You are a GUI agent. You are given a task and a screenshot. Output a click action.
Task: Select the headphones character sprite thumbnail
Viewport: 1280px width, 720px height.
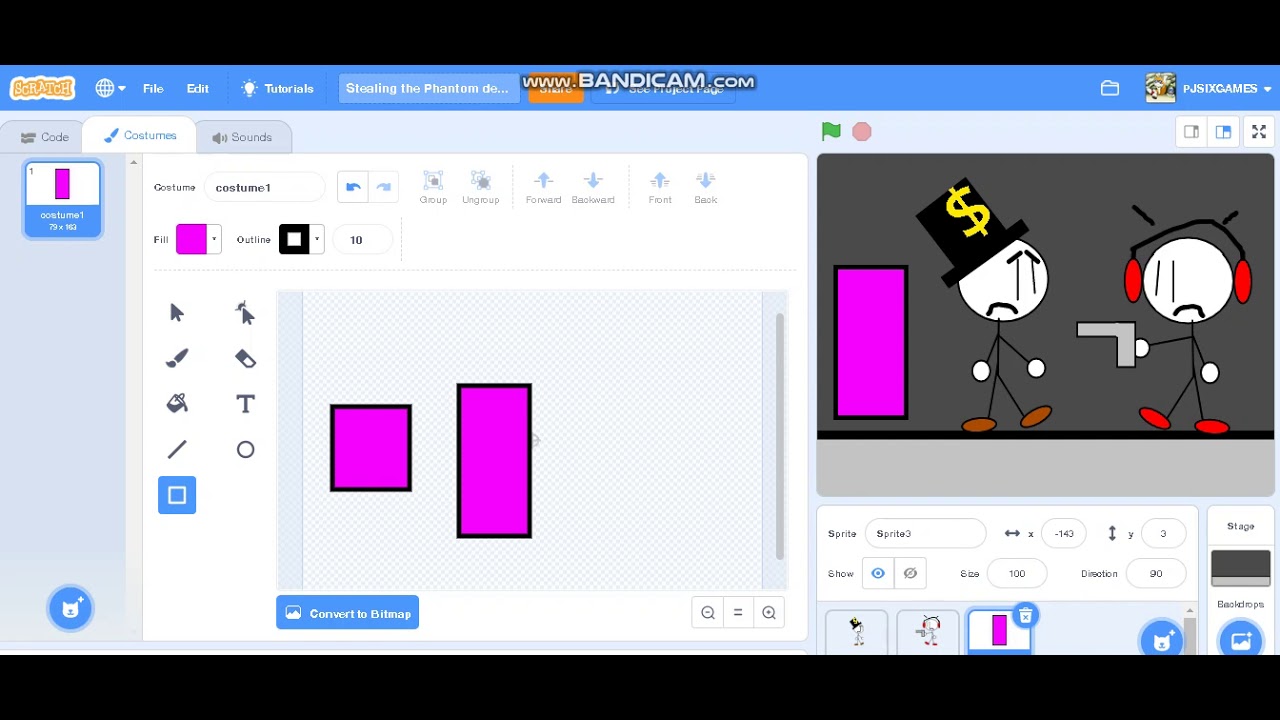click(929, 632)
